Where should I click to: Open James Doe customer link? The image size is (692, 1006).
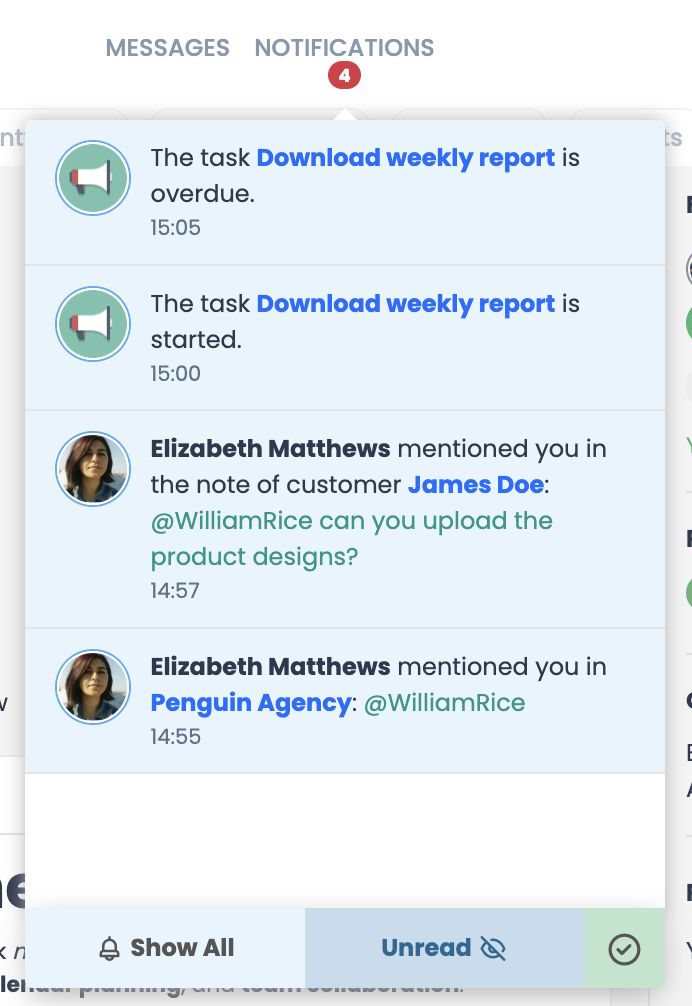475,485
